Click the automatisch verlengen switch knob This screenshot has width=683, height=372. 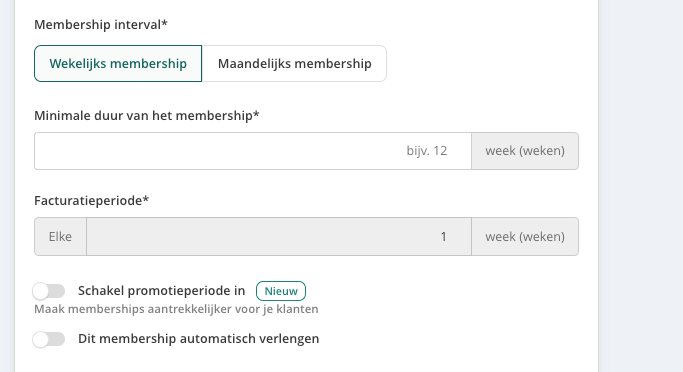(x=41, y=339)
